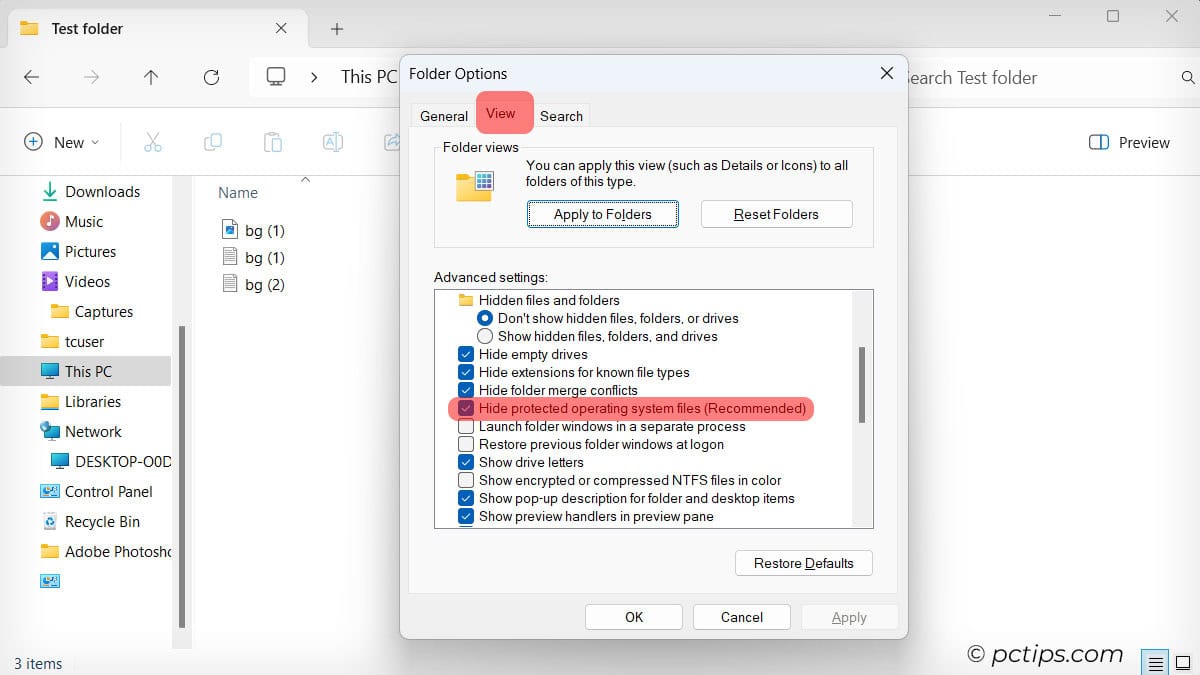Viewport: 1200px width, 675px height.
Task: Switch to thumbnail view in the status bar
Action: tap(1184, 662)
